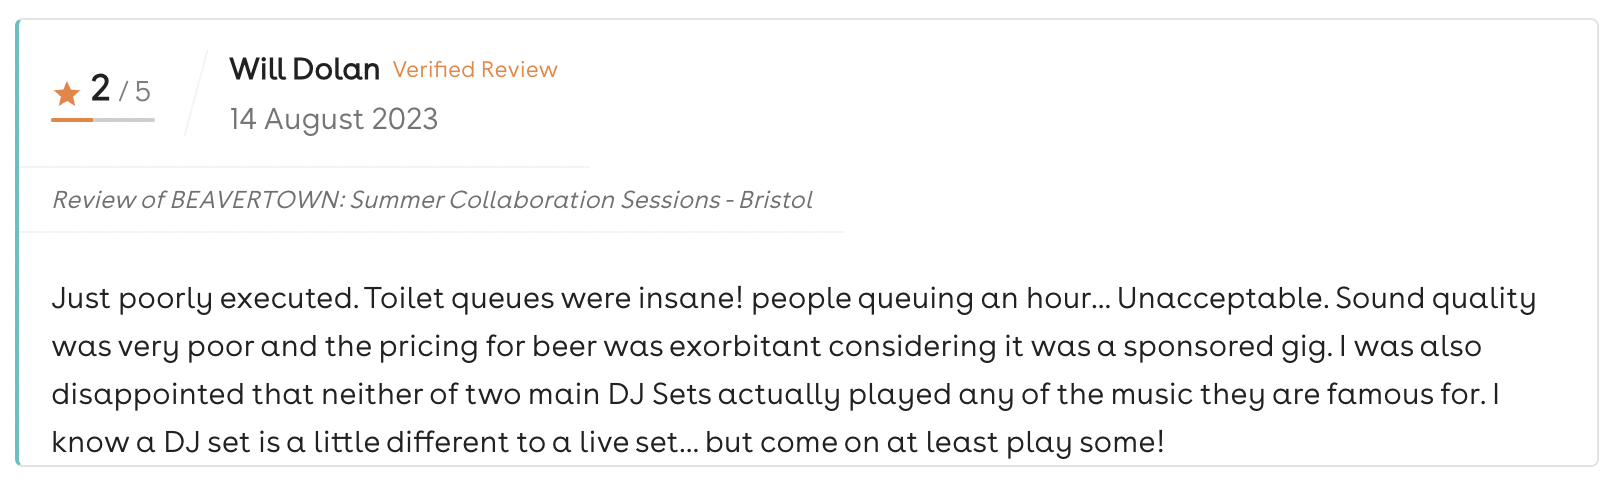Screen dimensions: 1610x483
Task: Click "Just poorly executed" in the review
Action: tap(203, 298)
